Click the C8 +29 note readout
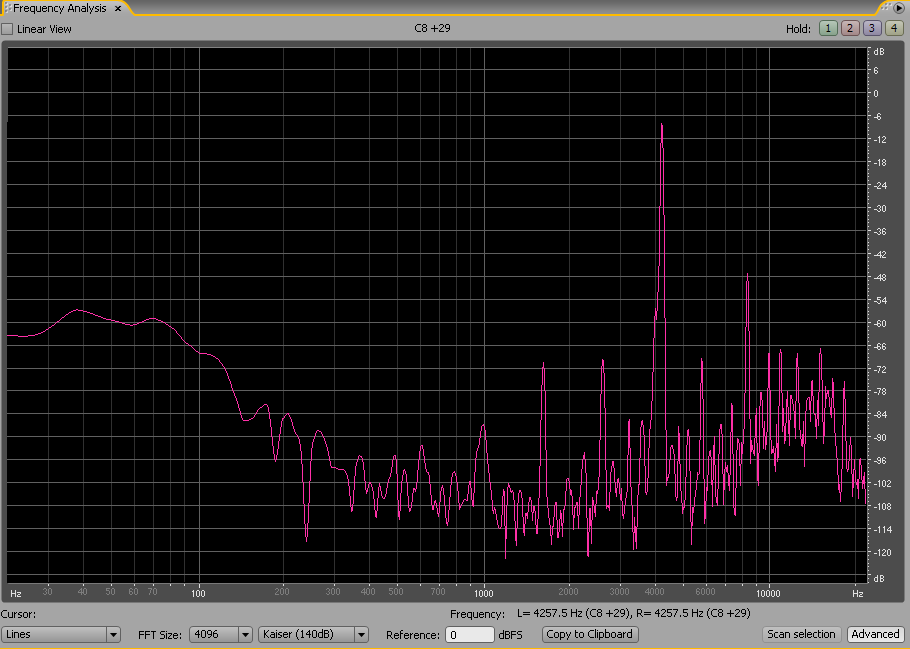Viewport: 910px width, 649px height. point(432,28)
